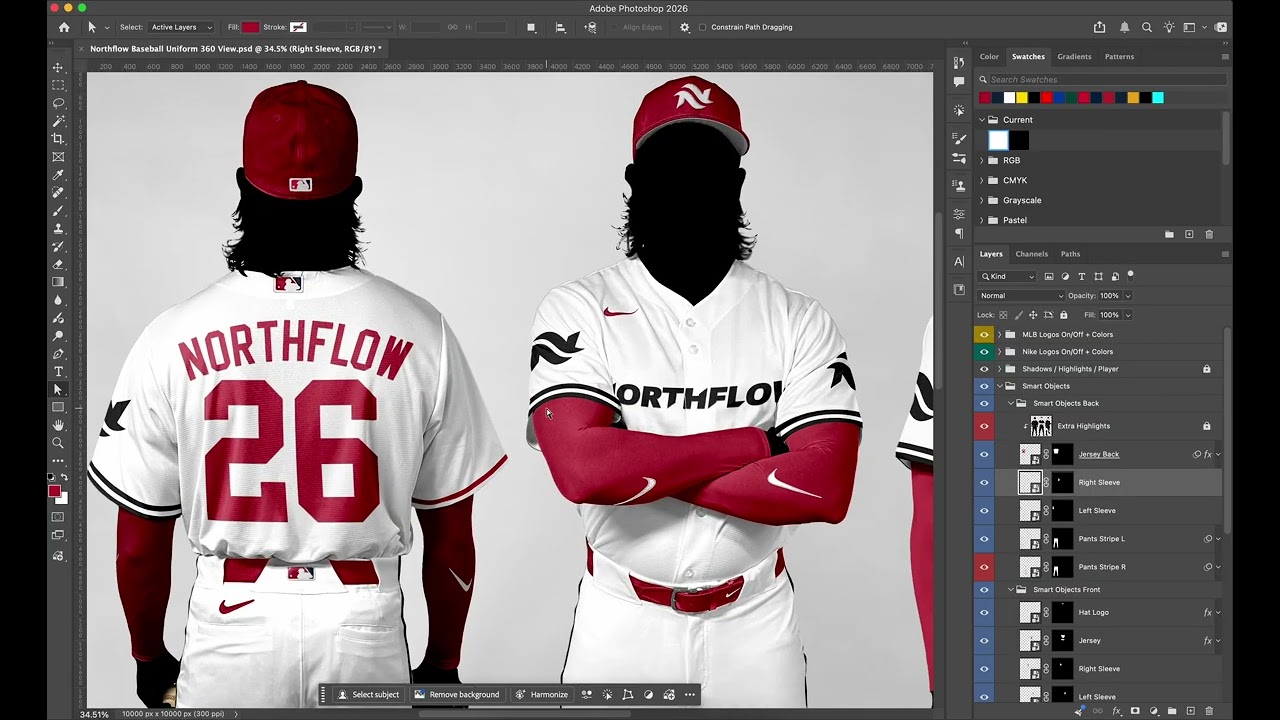Select the Hand tool
1280x720 pixels.
58,425
